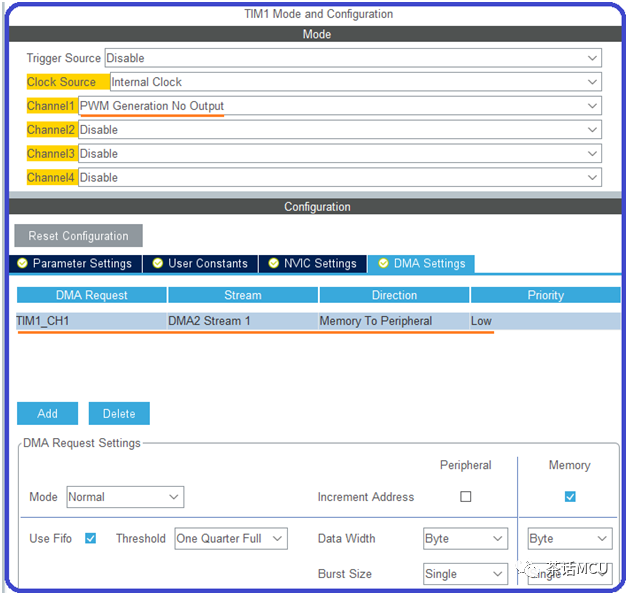Open the Trigger Source dropdown
This screenshot has width=628, height=595.
(x=353, y=58)
